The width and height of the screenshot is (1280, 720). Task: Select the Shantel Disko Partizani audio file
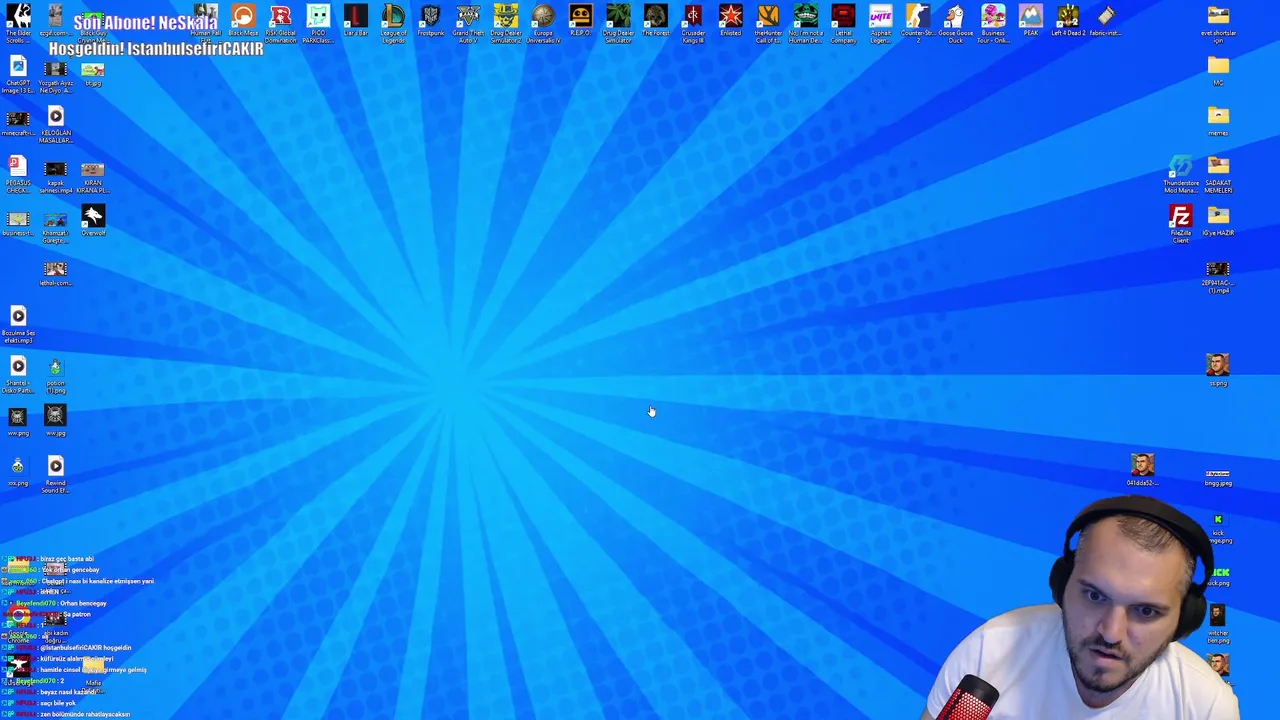(x=18, y=374)
